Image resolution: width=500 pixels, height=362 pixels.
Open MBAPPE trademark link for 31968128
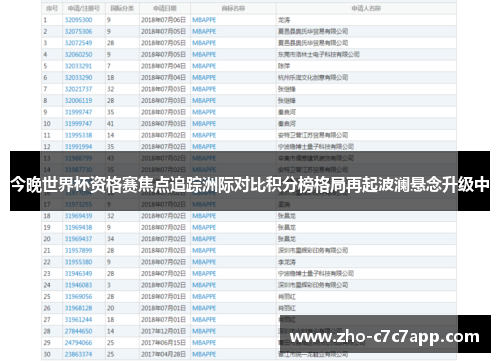click(x=204, y=308)
